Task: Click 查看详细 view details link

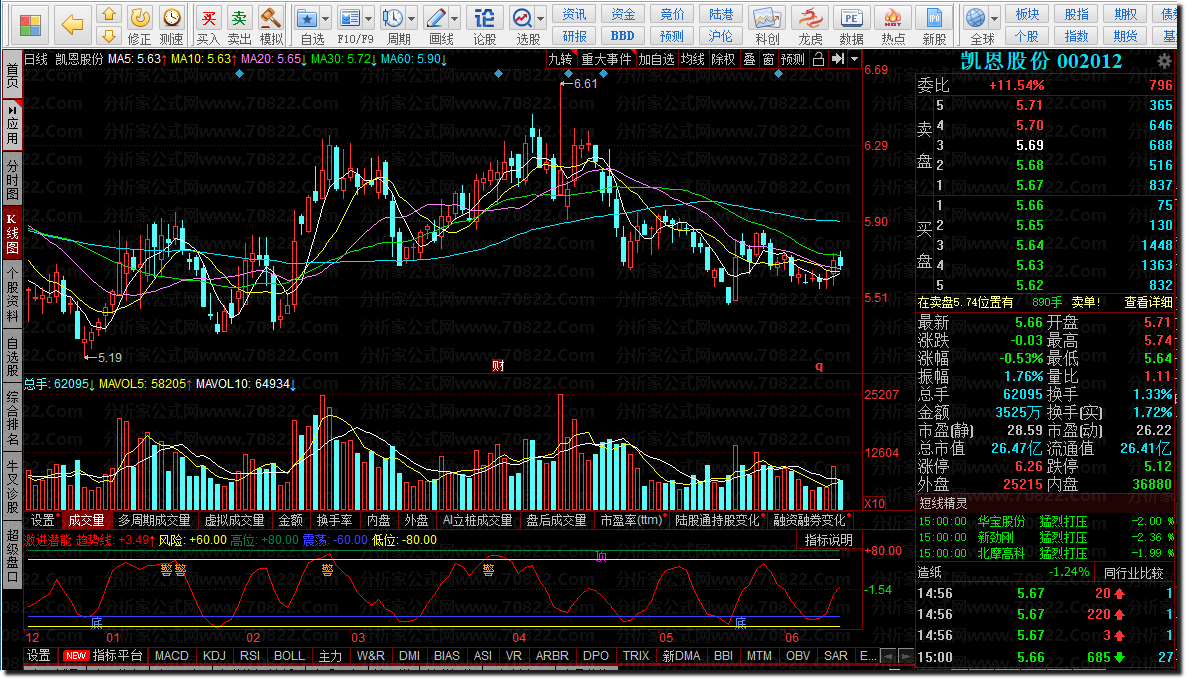Action: pos(1148,303)
